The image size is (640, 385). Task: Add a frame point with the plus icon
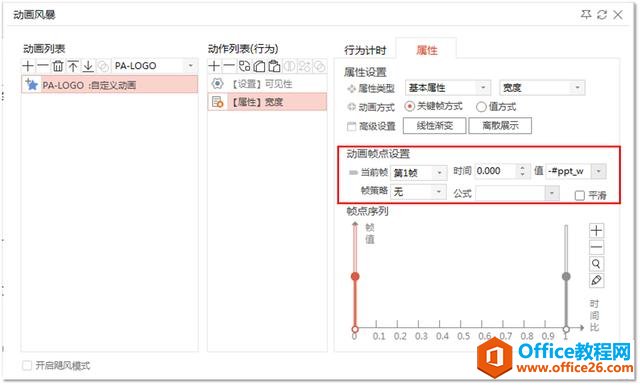(x=596, y=231)
